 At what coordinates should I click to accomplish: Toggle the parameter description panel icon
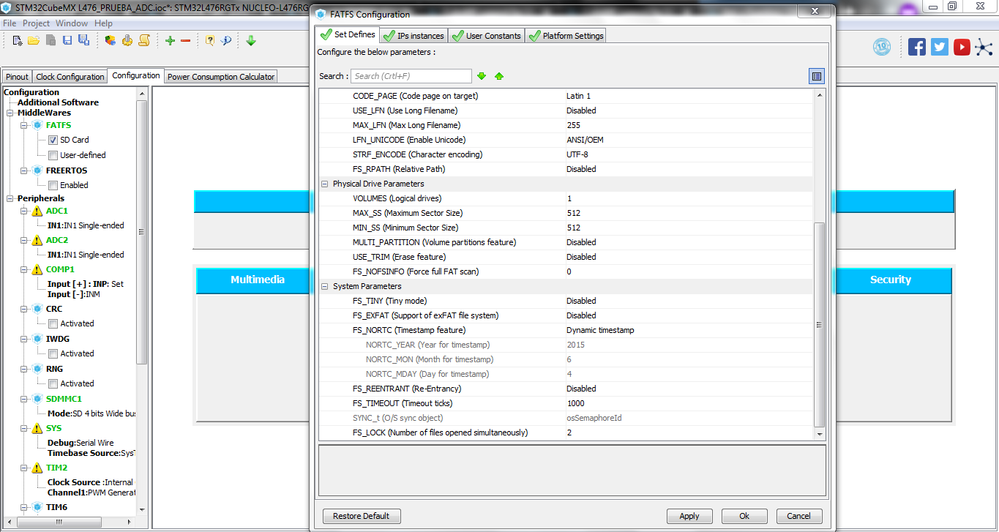click(x=817, y=76)
